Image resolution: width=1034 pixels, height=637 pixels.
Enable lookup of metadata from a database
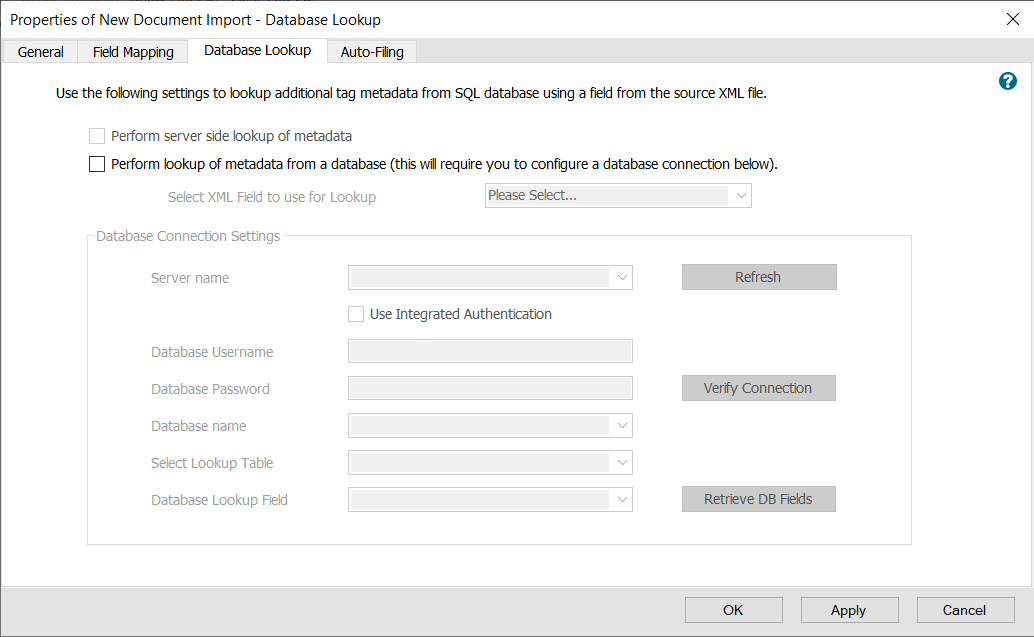pyautogui.click(x=97, y=163)
